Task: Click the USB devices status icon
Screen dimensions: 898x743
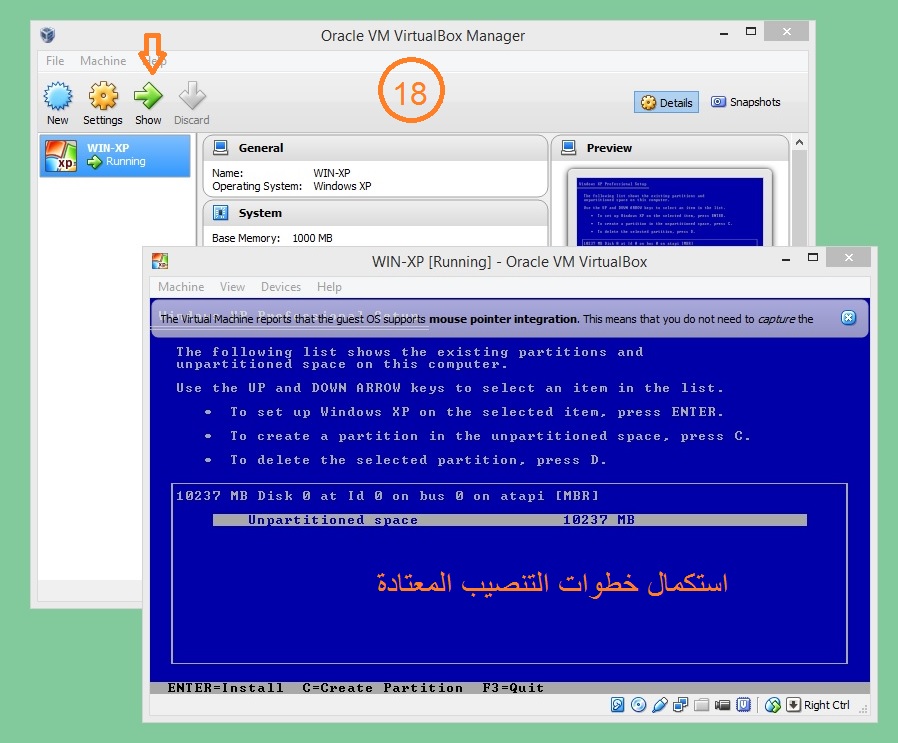Action: click(x=660, y=705)
